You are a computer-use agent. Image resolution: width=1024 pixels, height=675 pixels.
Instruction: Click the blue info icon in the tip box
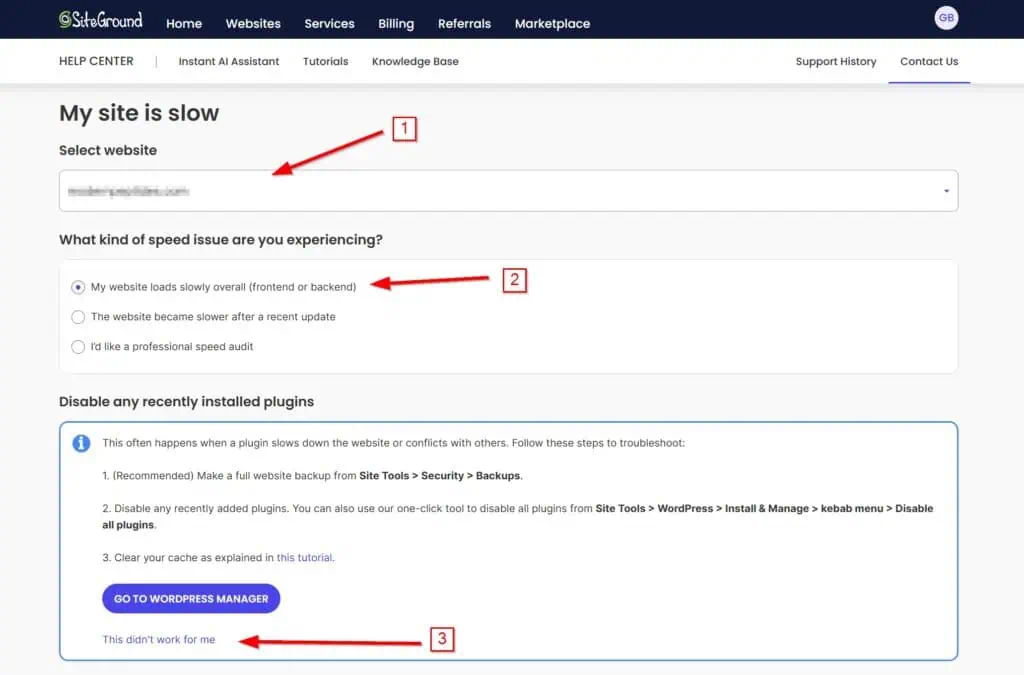coord(81,443)
